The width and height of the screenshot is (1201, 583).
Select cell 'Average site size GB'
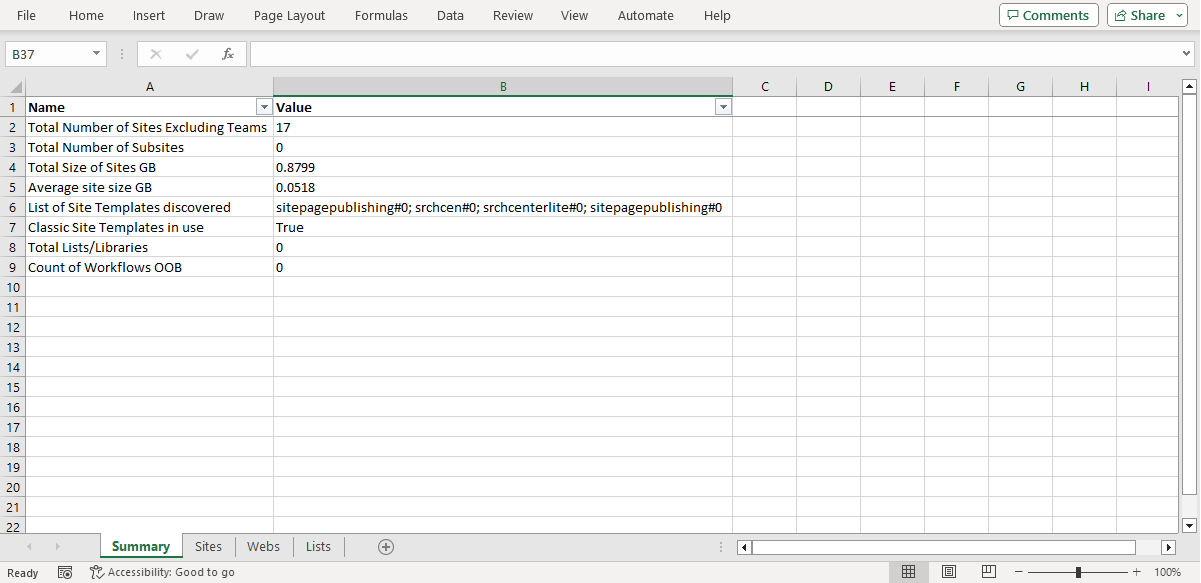pos(150,187)
